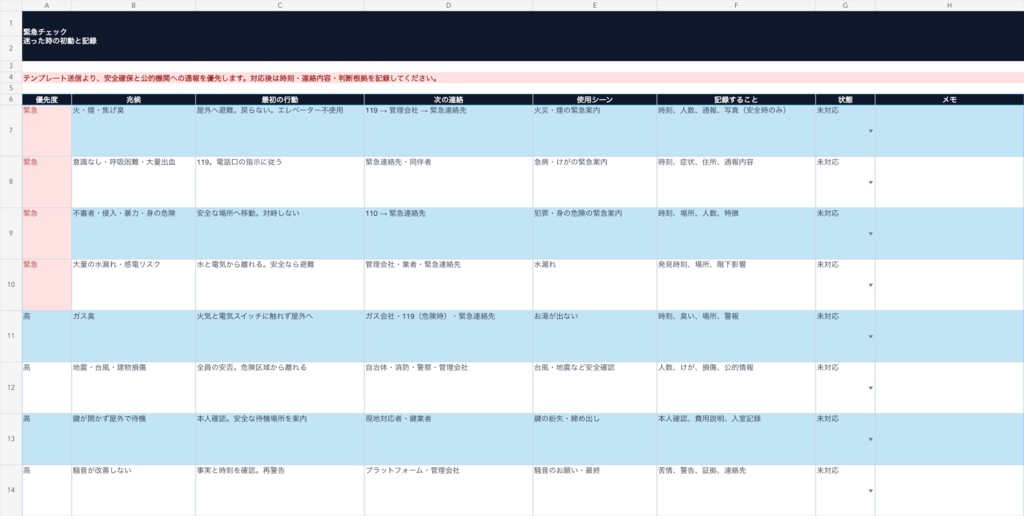The image size is (1024, 516).
Task: Select cell 本人確認、費用説明、入室記録
Action: (x=736, y=439)
